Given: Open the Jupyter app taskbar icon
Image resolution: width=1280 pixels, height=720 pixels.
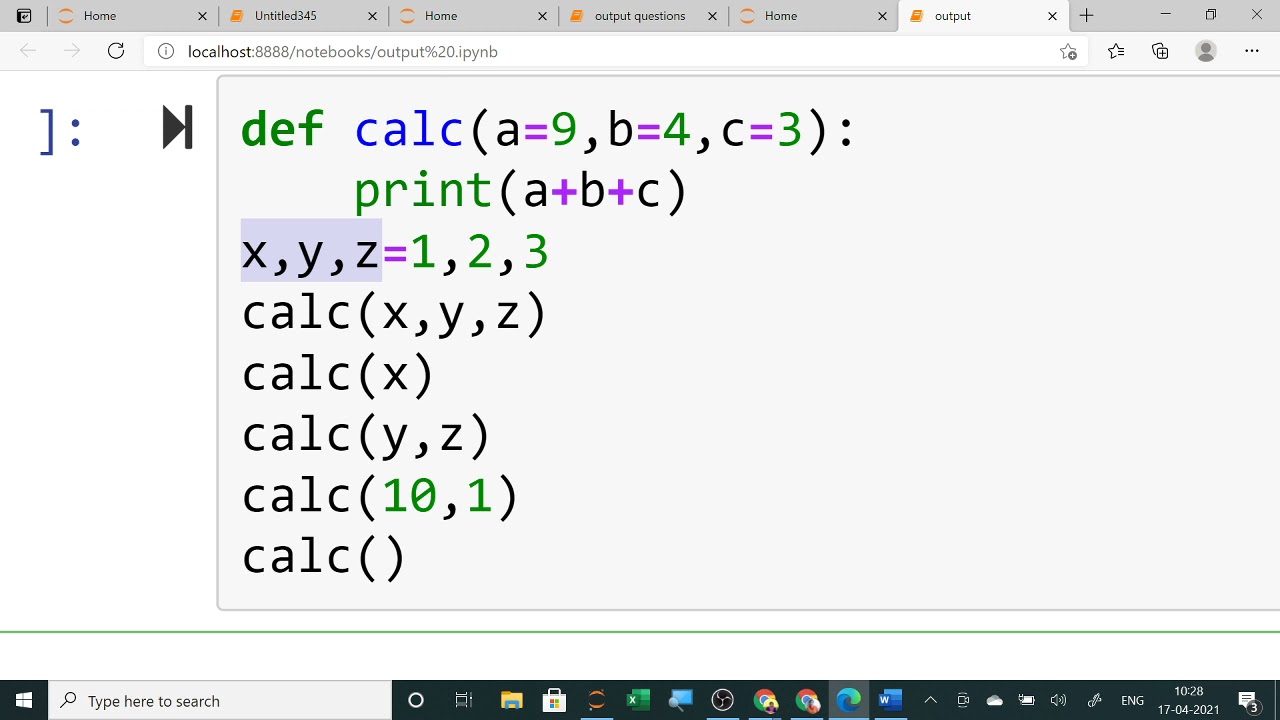Looking at the screenshot, I should coord(596,700).
